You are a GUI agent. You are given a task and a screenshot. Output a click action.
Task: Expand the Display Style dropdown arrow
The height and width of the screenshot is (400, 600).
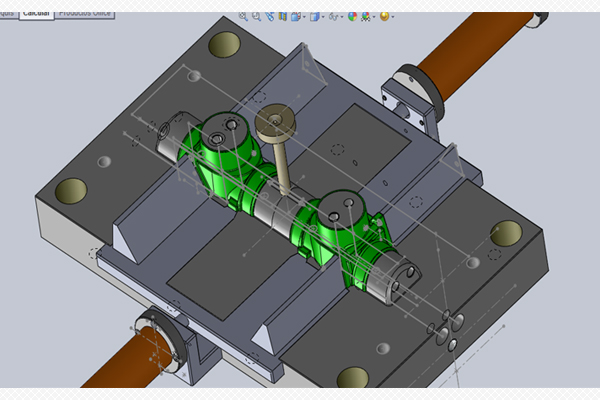[321, 17]
